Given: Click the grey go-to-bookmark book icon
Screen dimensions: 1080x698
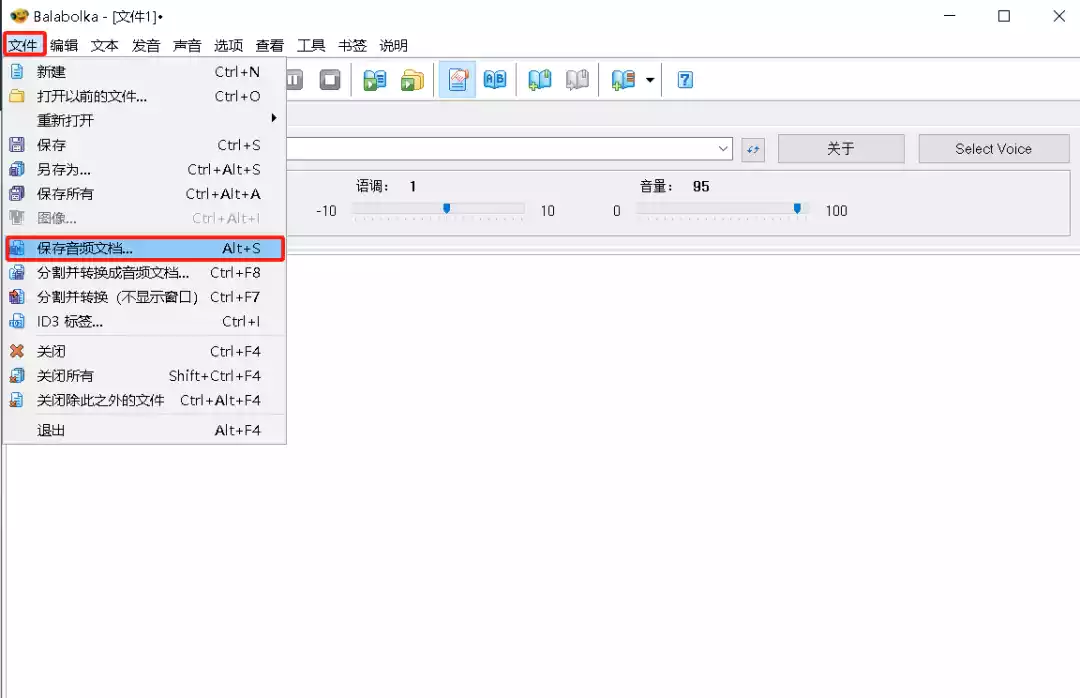Looking at the screenshot, I should [x=577, y=80].
